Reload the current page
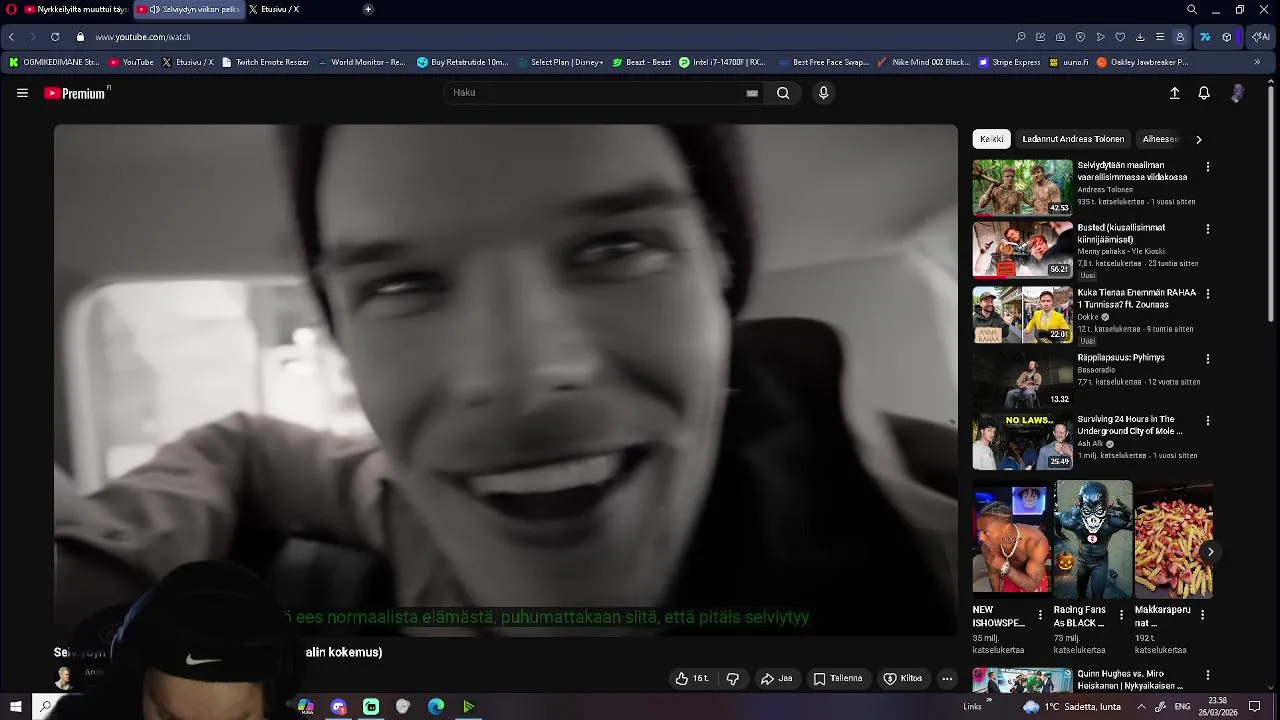 pos(54,37)
